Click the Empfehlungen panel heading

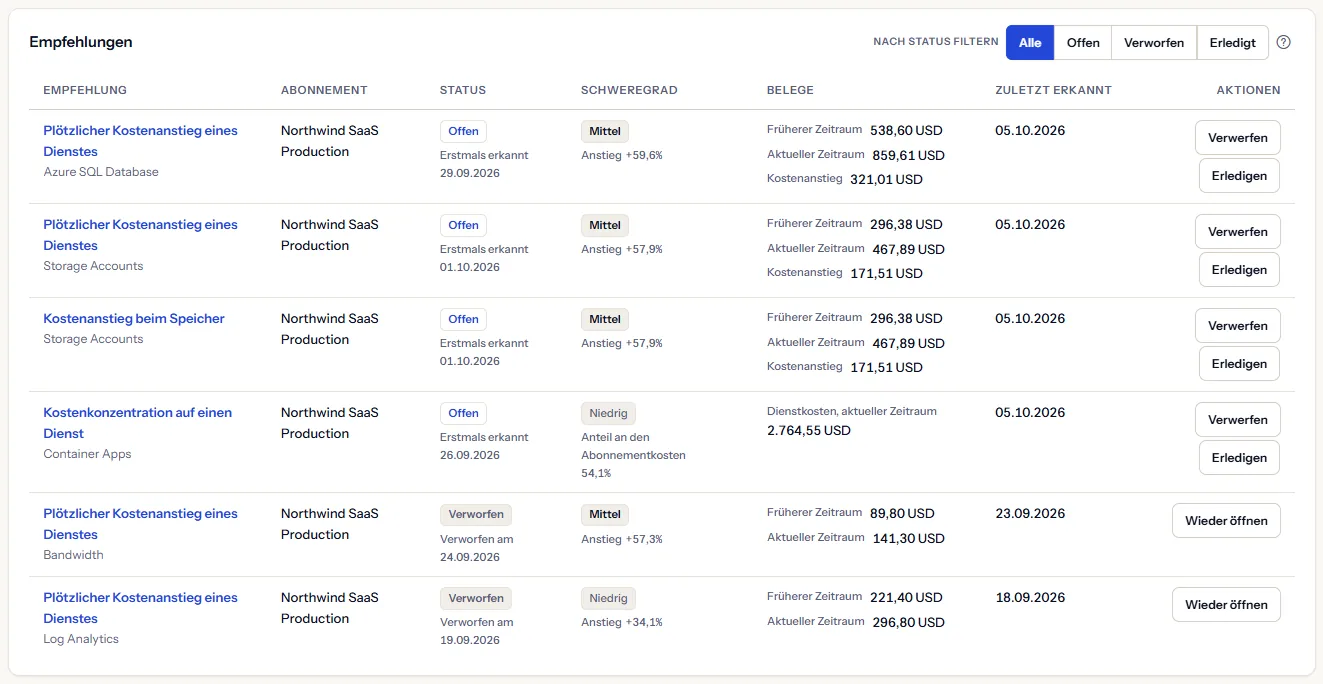tap(81, 42)
